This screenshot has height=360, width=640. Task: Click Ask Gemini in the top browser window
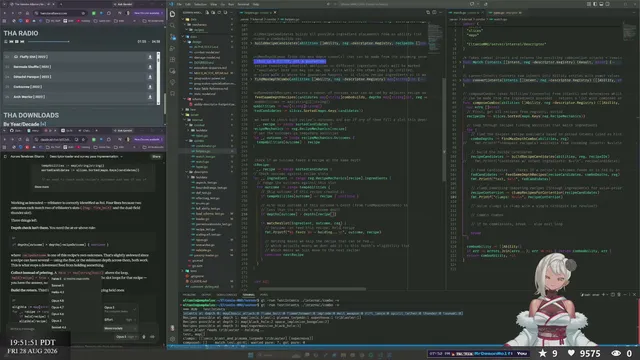click(x=124, y=4)
